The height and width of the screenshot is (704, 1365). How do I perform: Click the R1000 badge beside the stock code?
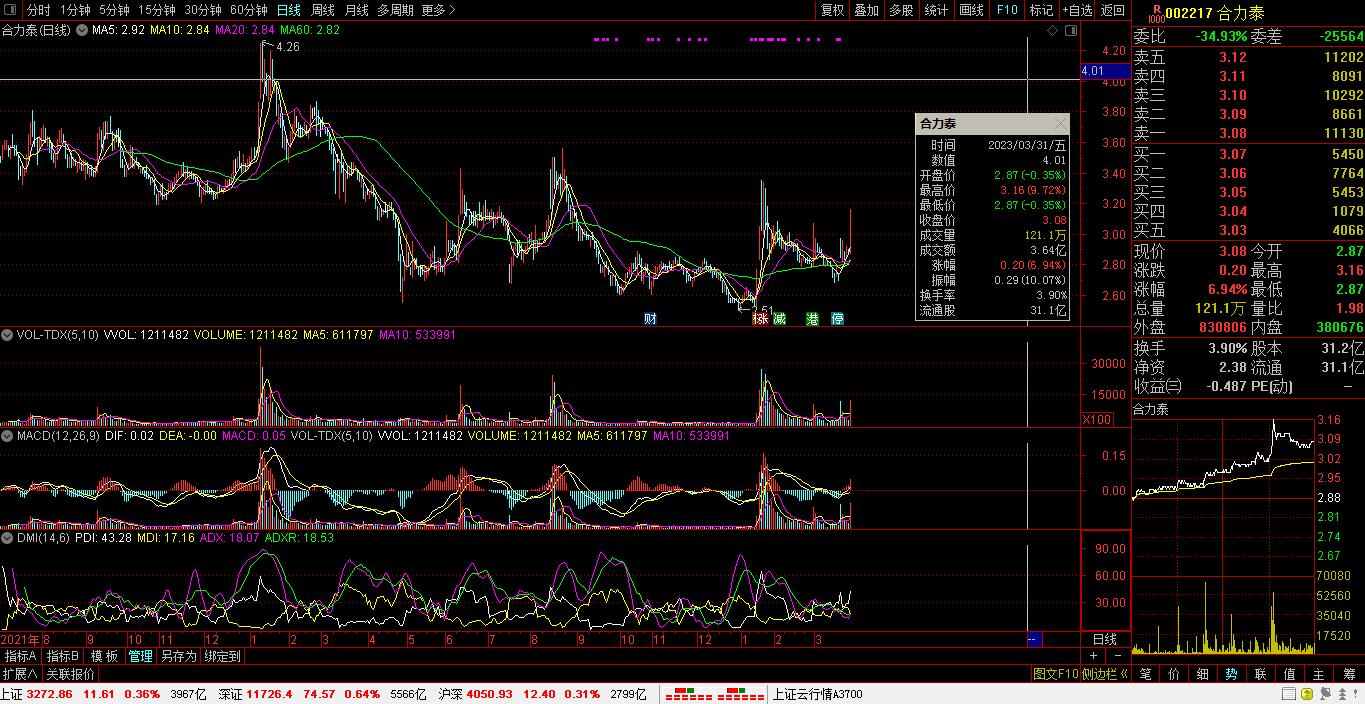(1155, 13)
